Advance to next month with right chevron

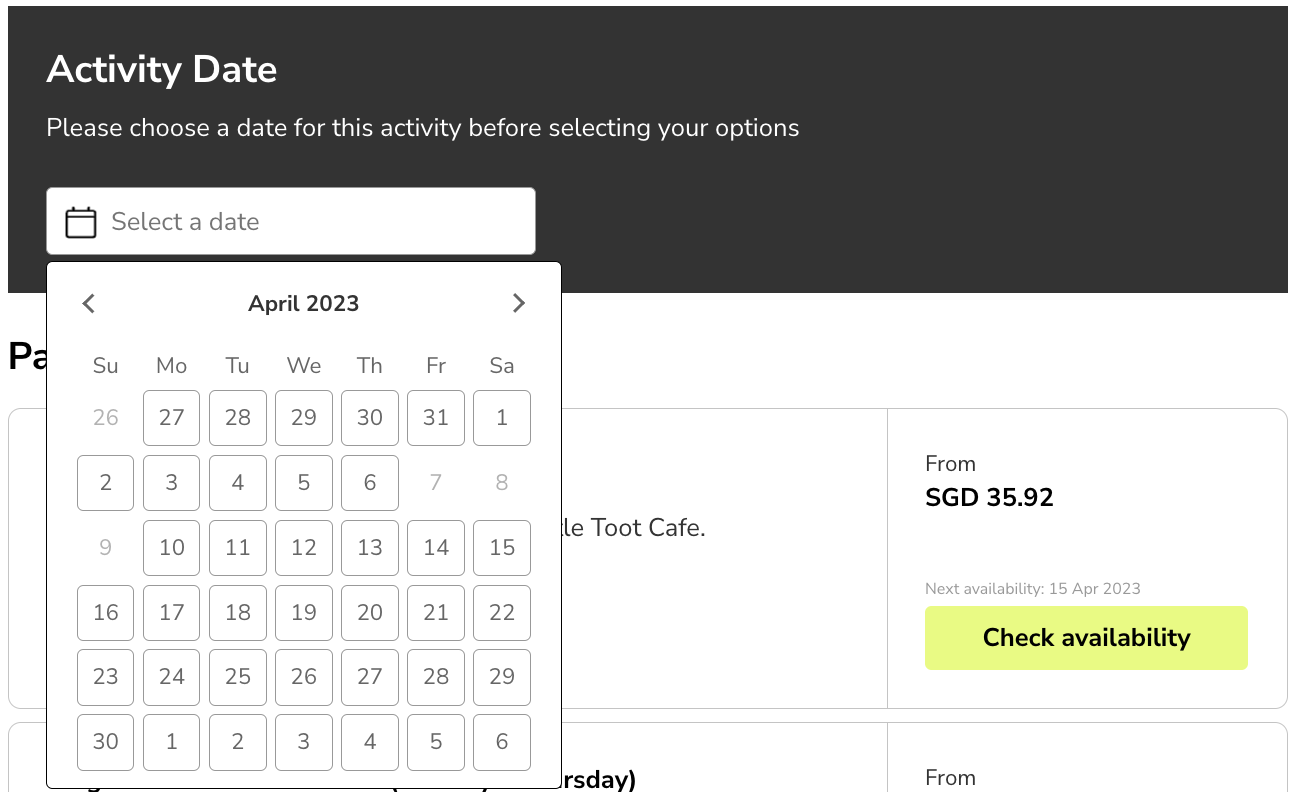[x=518, y=303]
